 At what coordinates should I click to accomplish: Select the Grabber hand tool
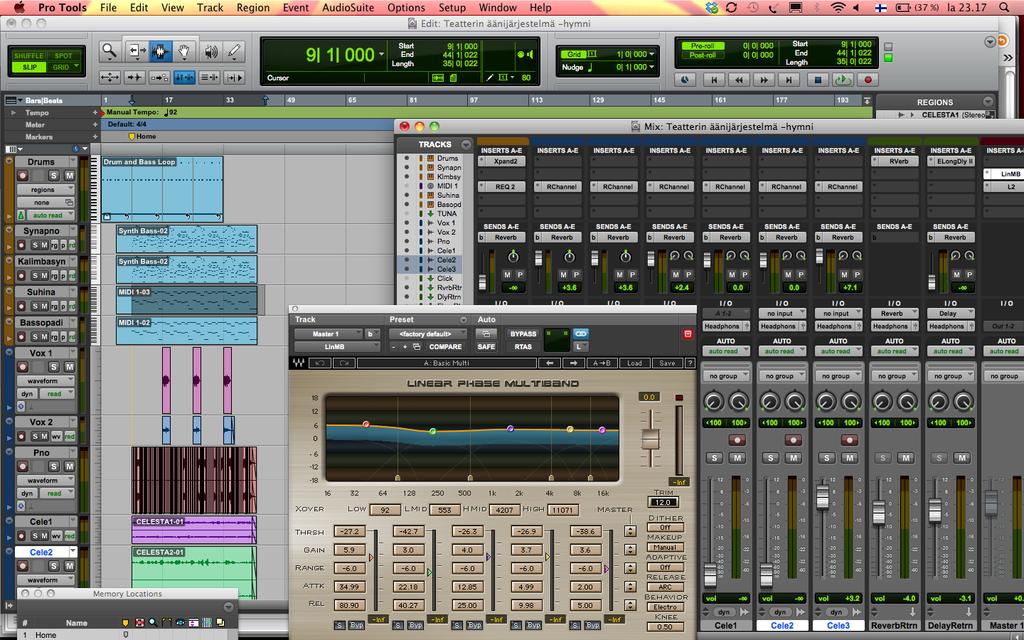184,51
